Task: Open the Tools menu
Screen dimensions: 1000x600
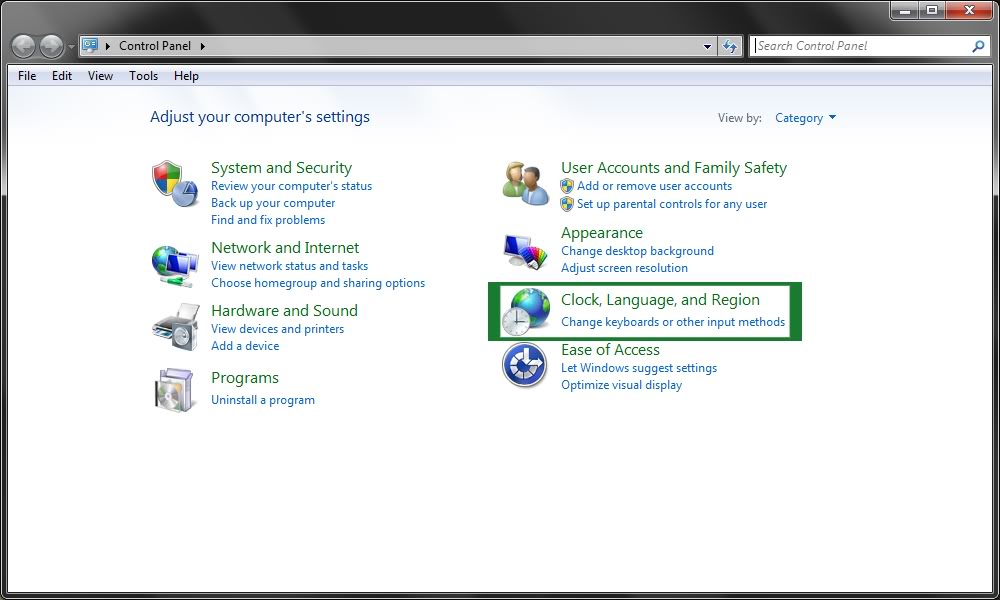Action: coord(143,76)
